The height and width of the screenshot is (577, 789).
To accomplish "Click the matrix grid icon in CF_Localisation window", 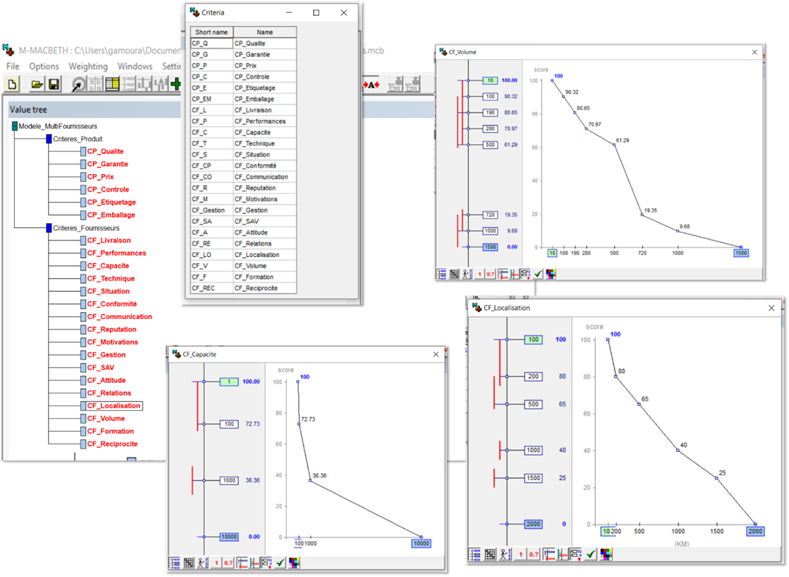I will tap(490, 554).
